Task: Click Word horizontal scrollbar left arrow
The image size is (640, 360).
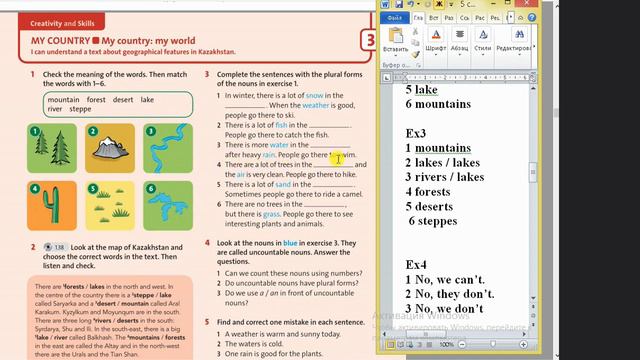Action: point(384,334)
